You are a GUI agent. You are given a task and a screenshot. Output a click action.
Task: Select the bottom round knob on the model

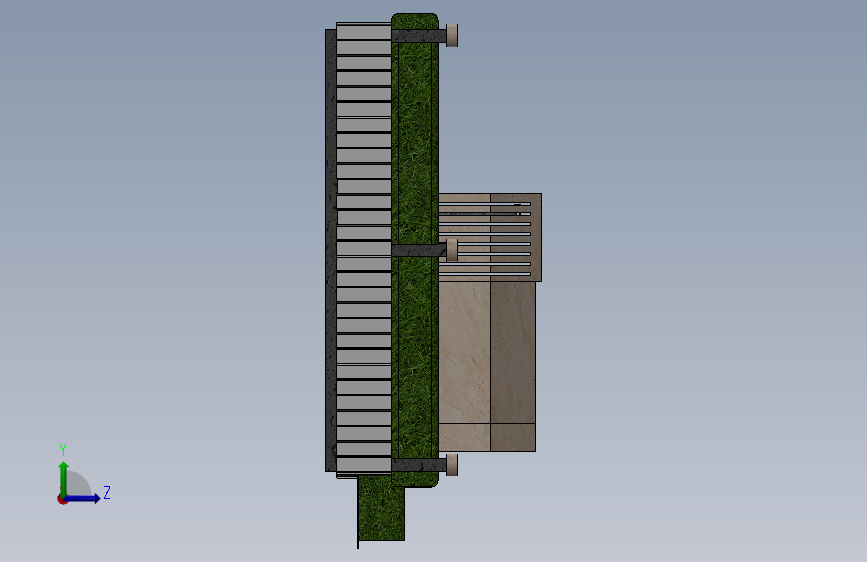click(452, 465)
